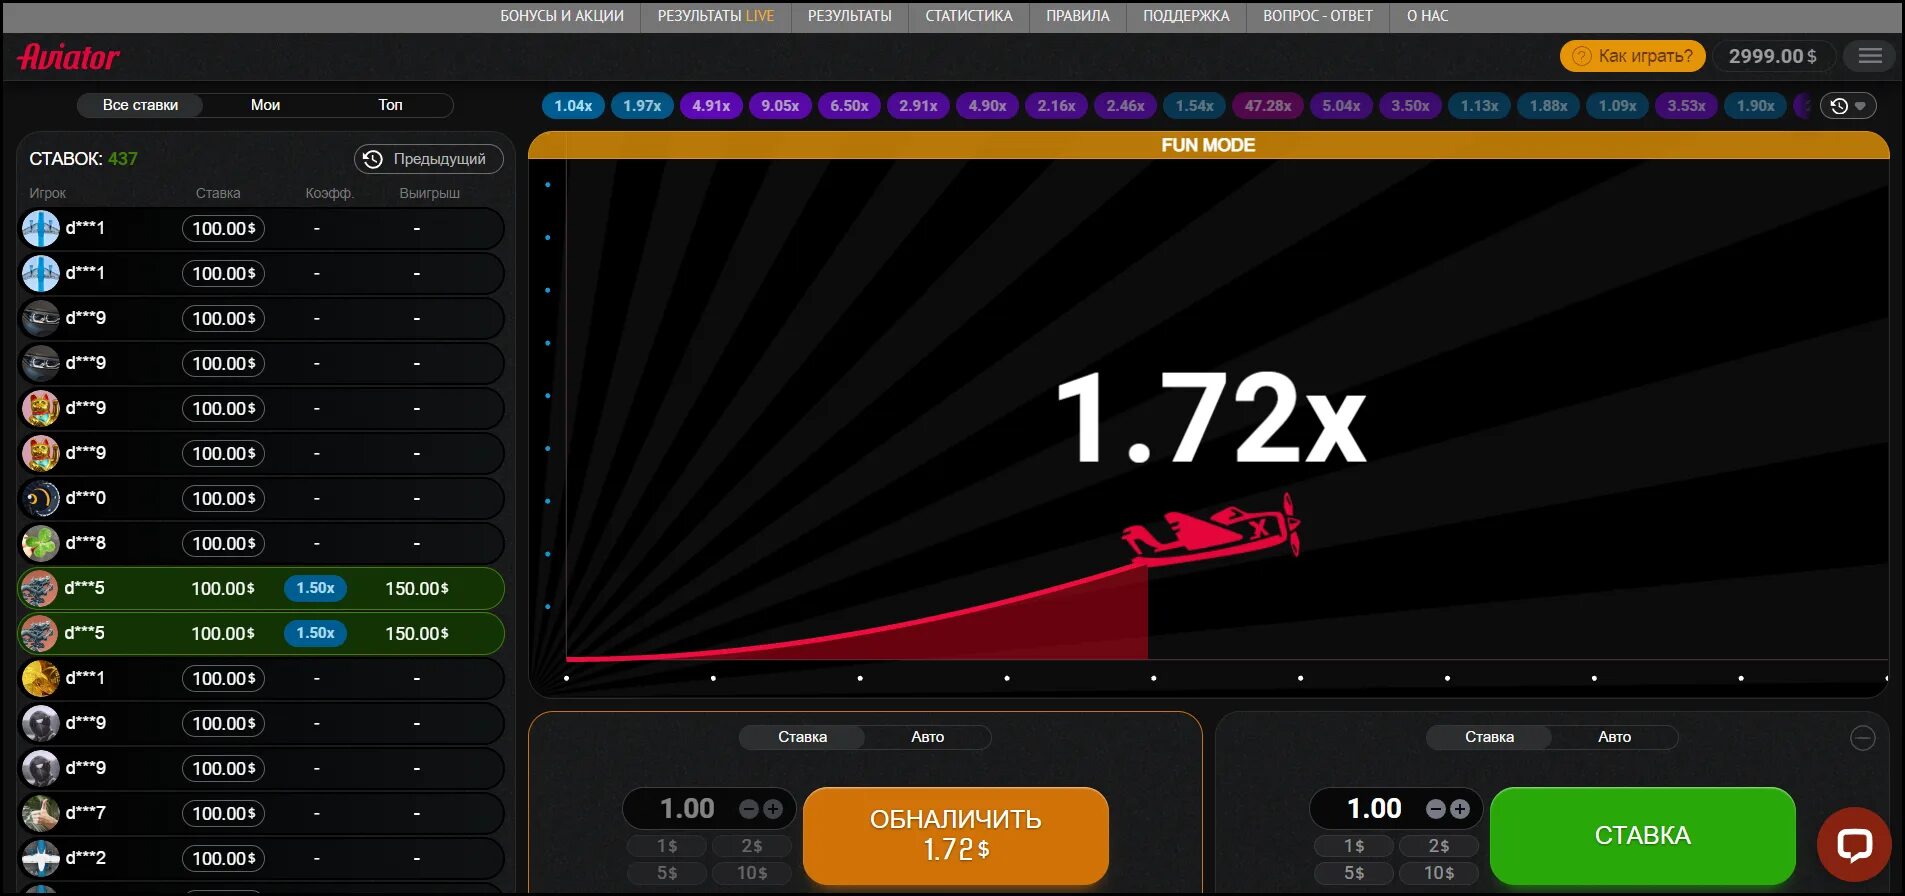Screen dimensions: 1905x896
Task: Select 5$ quick bet in left panel
Action: (667, 873)
